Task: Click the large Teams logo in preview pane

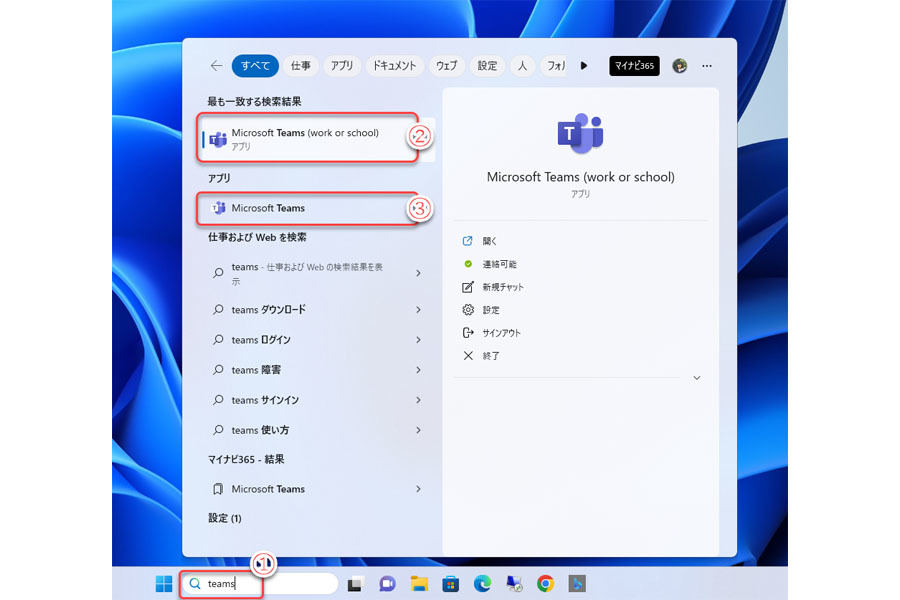Action: click(580, 133)
